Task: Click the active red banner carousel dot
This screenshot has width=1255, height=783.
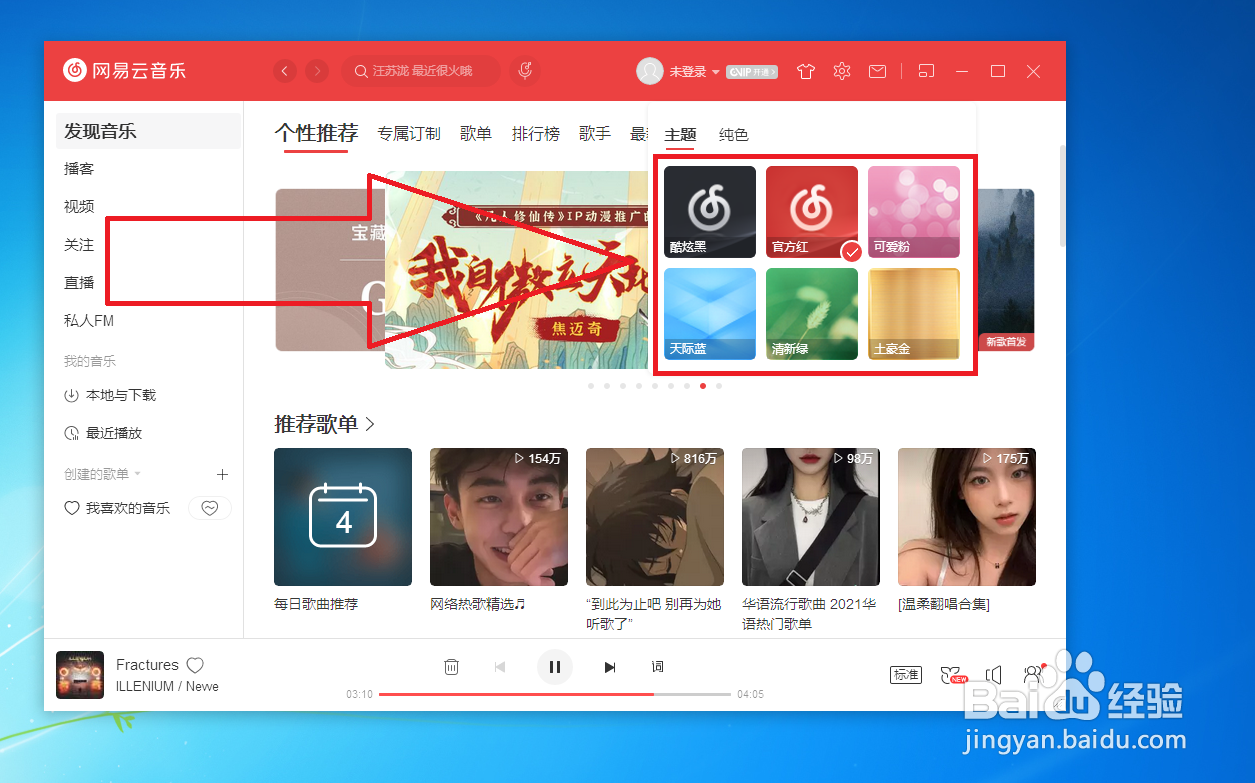Action: pyautogui.click(x=703, y=385)
